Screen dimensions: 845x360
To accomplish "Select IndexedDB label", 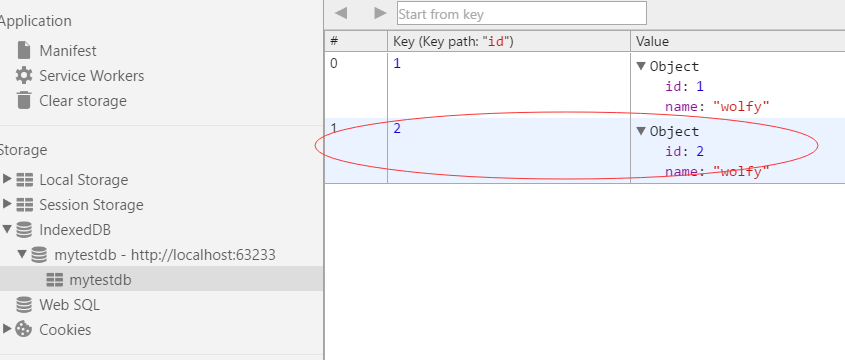I will click(x=75, y=230).
